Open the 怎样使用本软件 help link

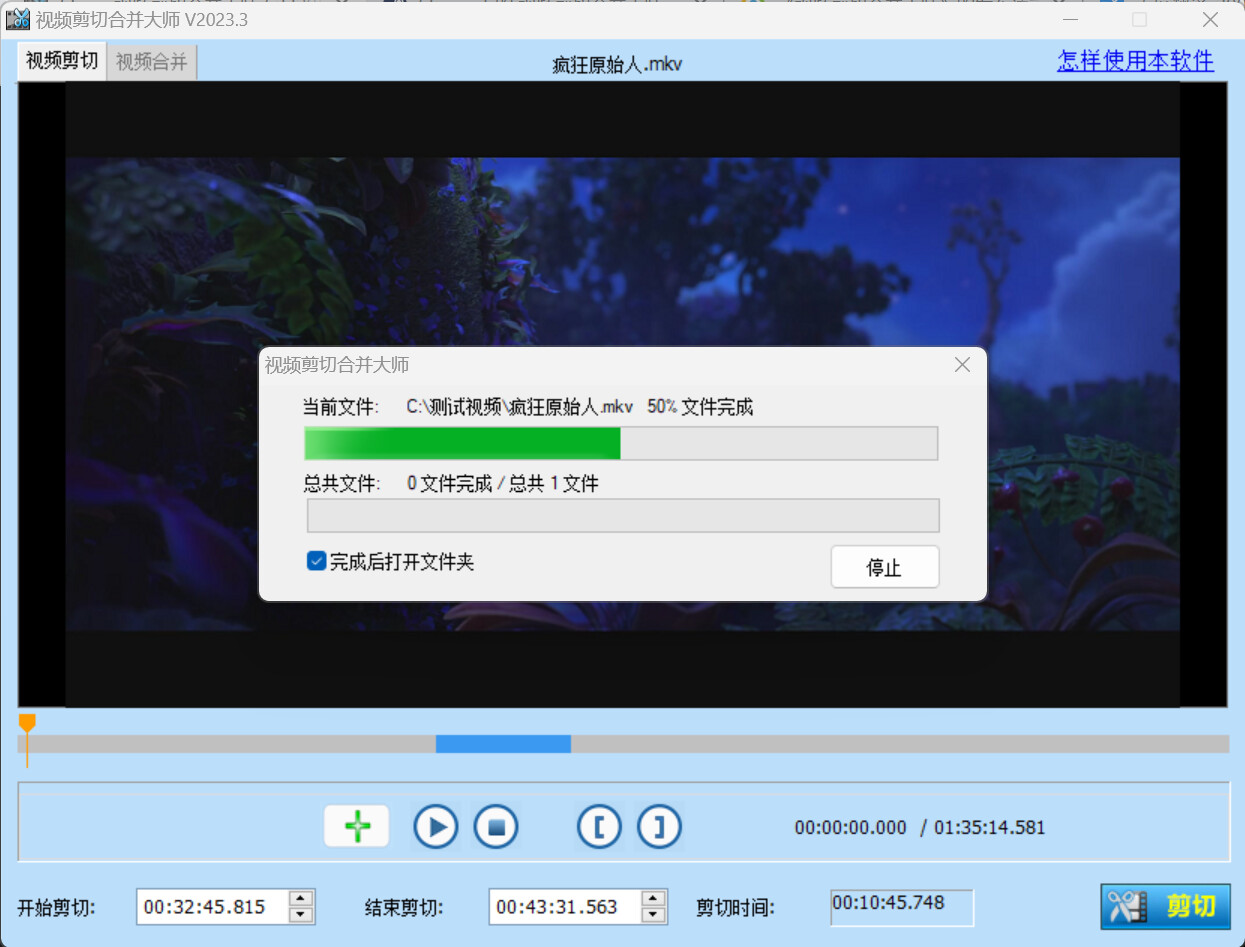point(1136,61)
